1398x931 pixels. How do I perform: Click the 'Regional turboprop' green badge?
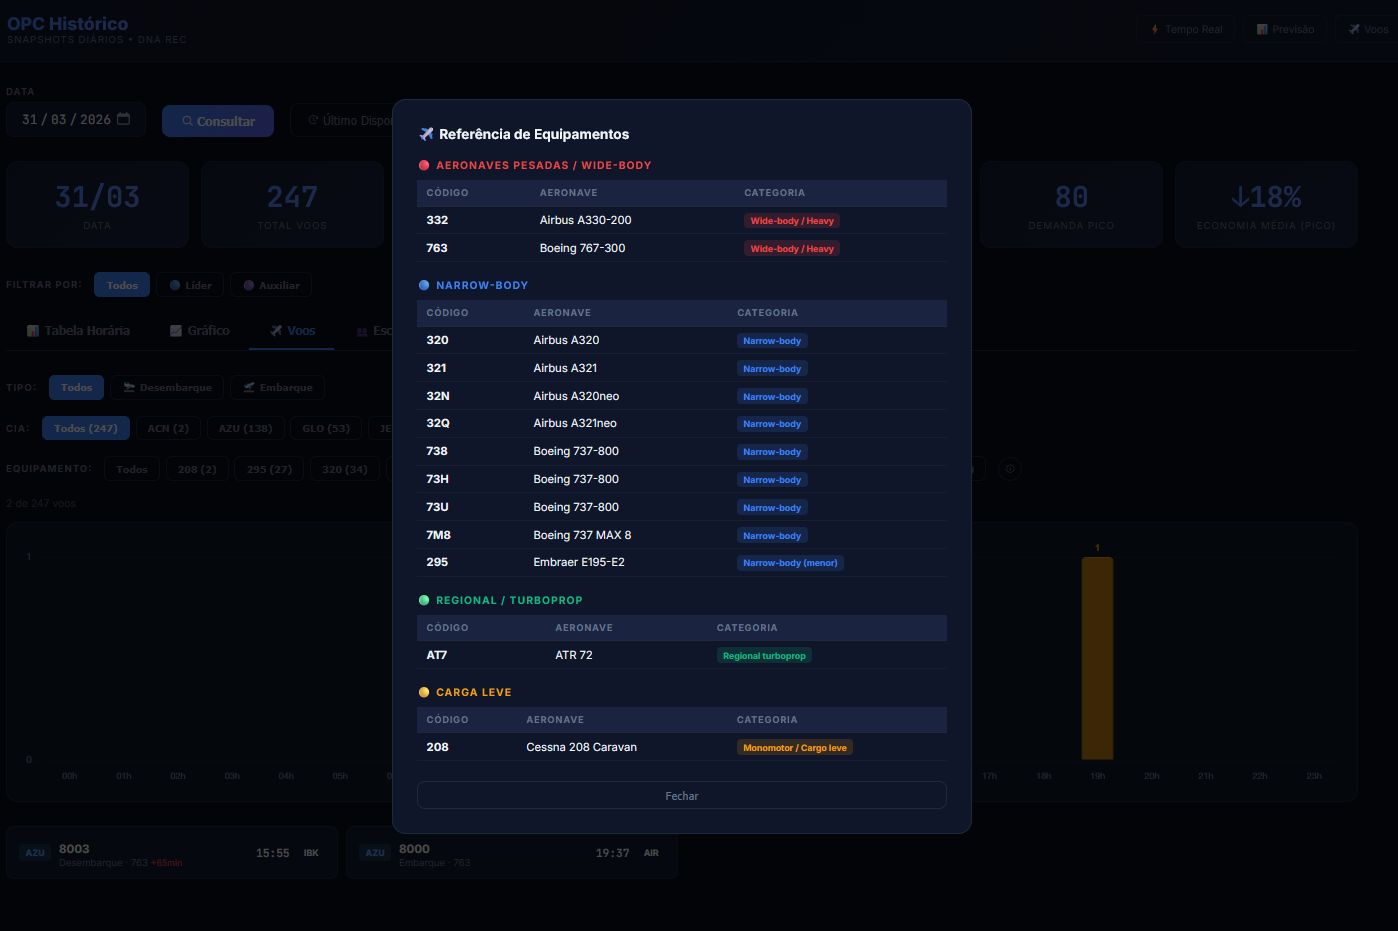click(764, 656)
